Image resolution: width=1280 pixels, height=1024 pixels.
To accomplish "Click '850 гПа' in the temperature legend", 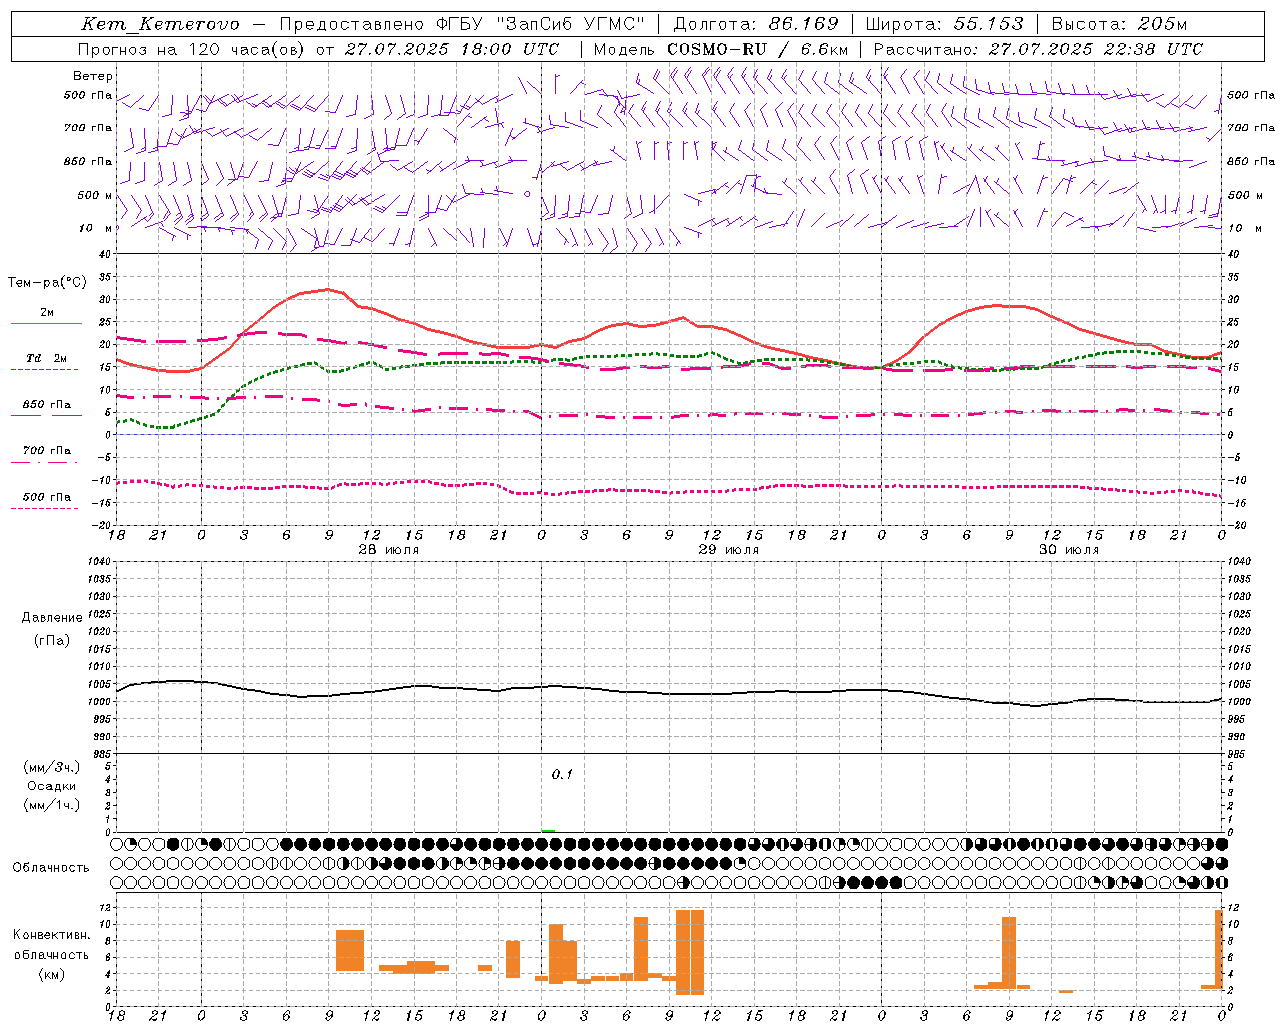I will click(47, 405).
